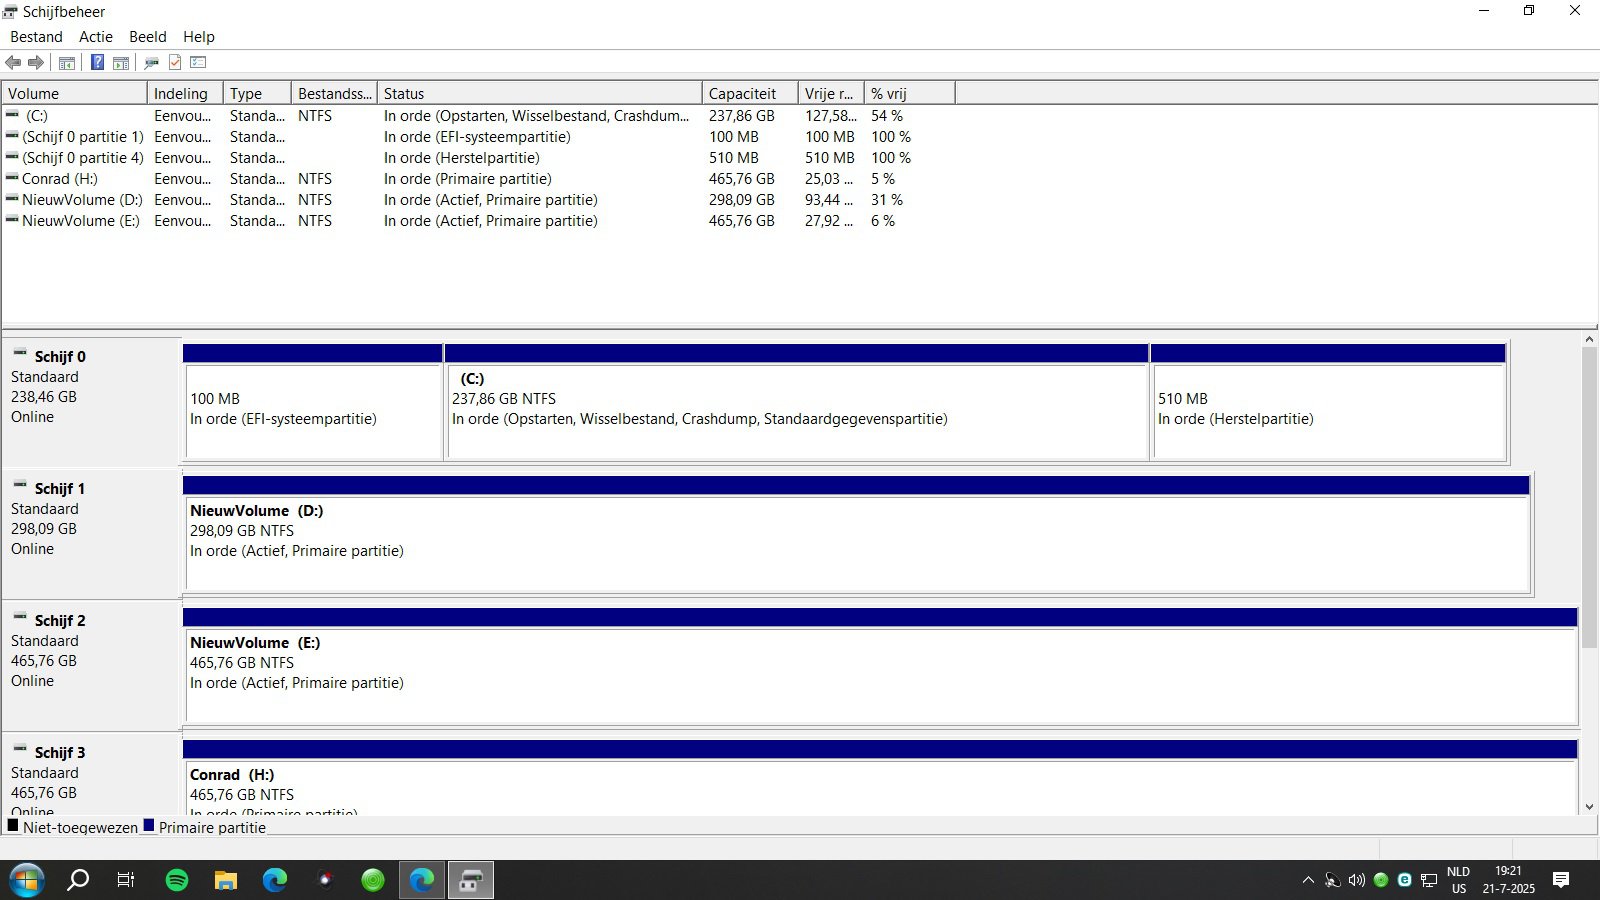Sort by the Indeling column header

185,93
